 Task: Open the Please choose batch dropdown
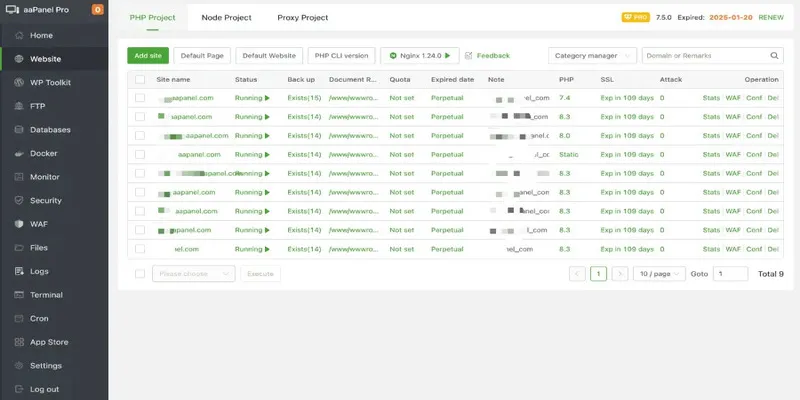pos(193,273)
